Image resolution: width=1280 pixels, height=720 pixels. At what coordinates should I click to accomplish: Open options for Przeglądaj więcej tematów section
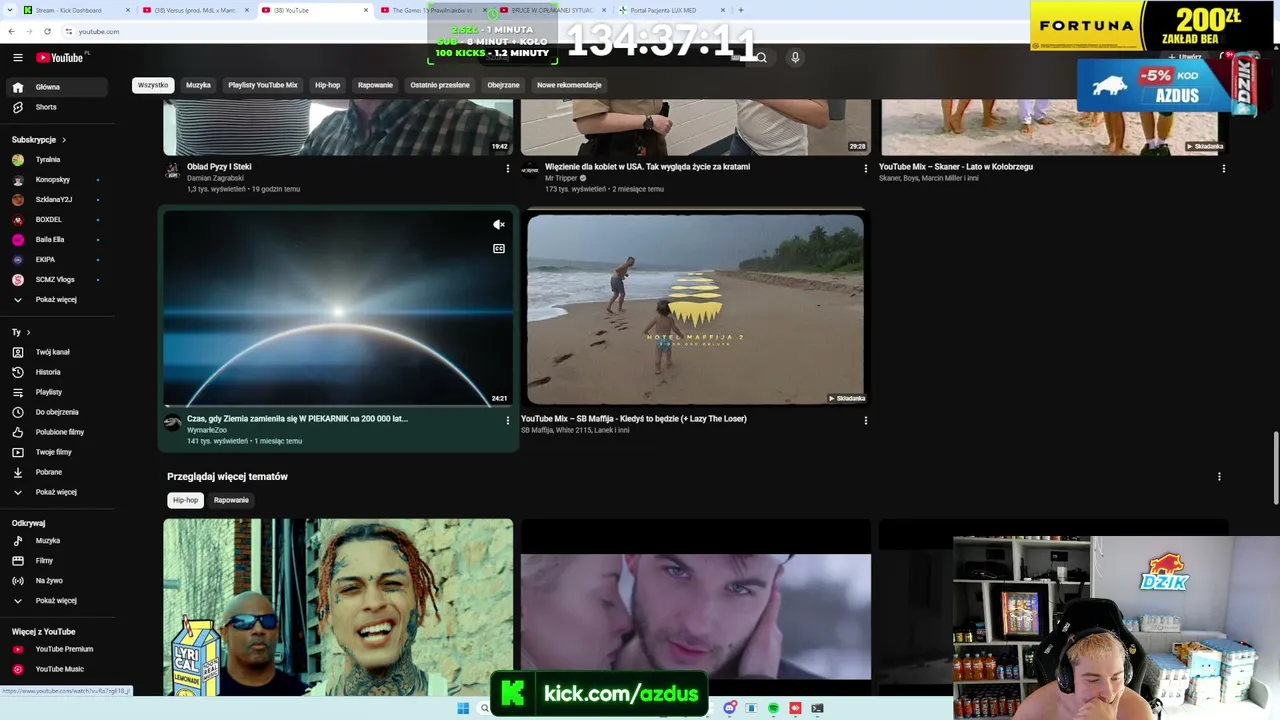1219,477
